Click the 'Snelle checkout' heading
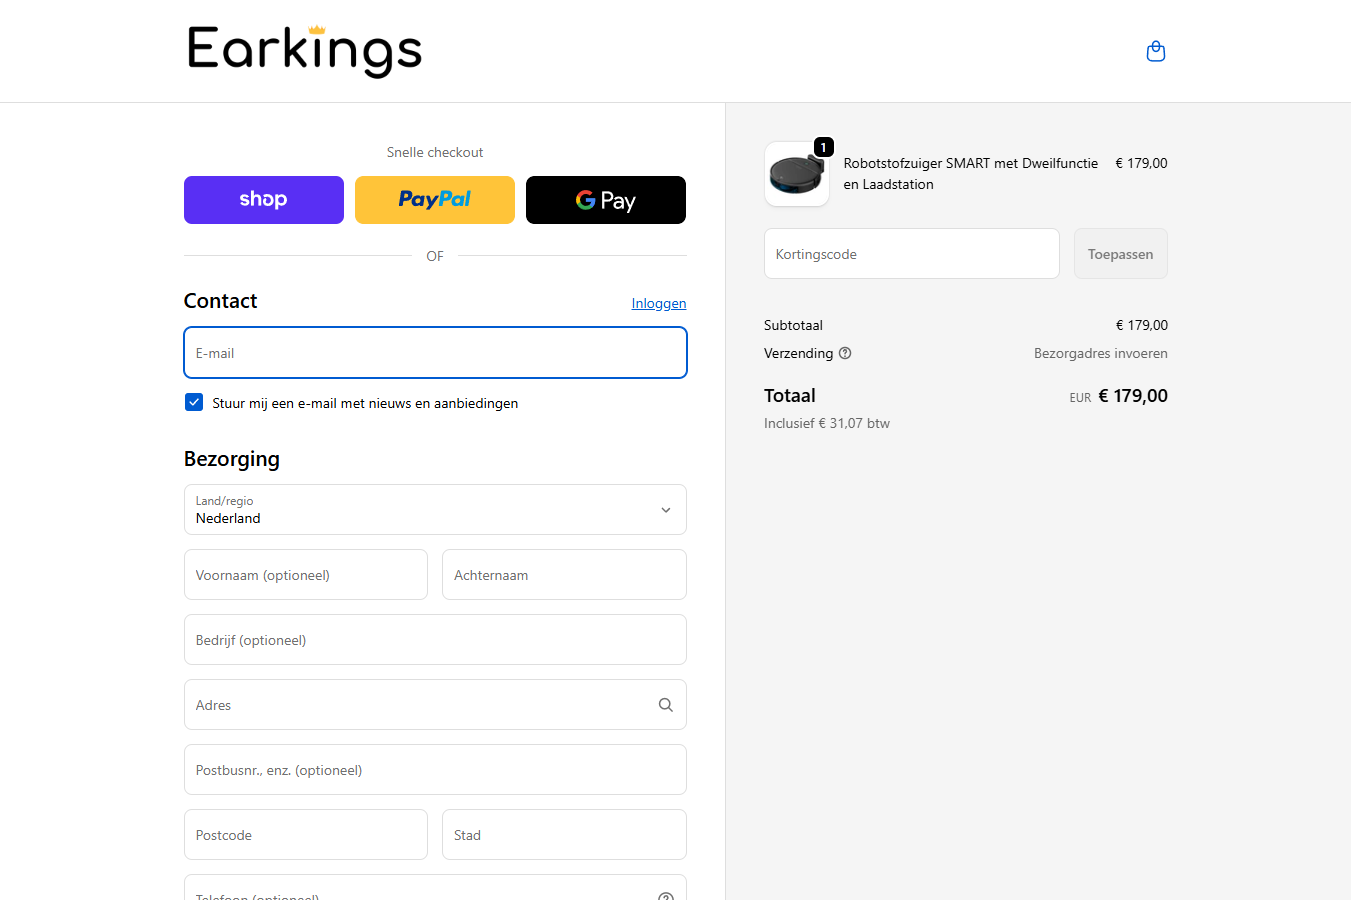 435,152
